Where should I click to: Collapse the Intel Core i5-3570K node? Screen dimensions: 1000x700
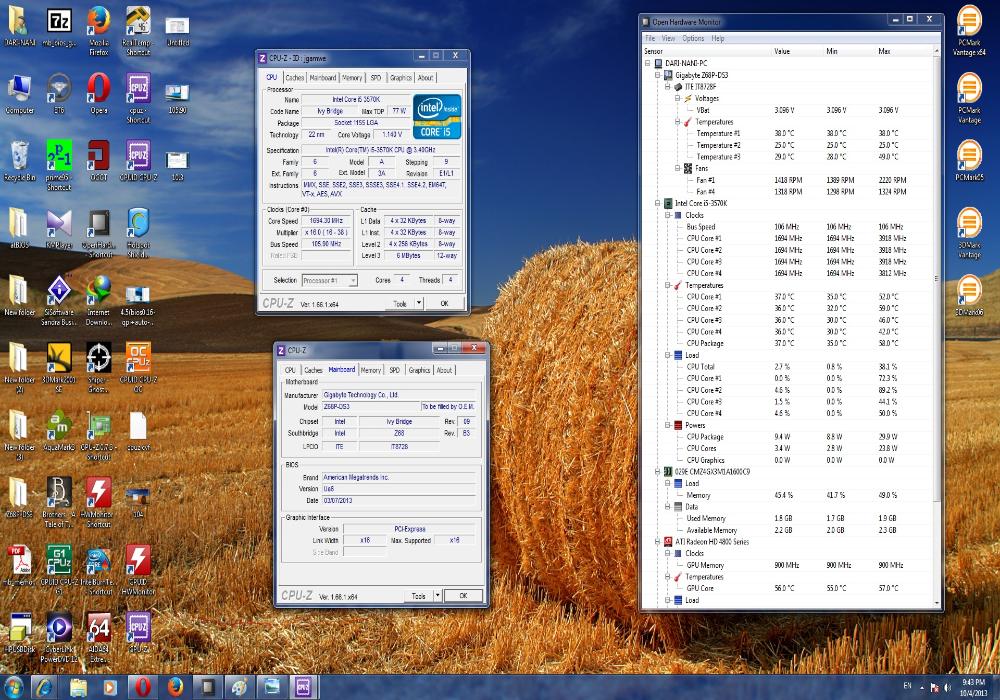point(658,203)
